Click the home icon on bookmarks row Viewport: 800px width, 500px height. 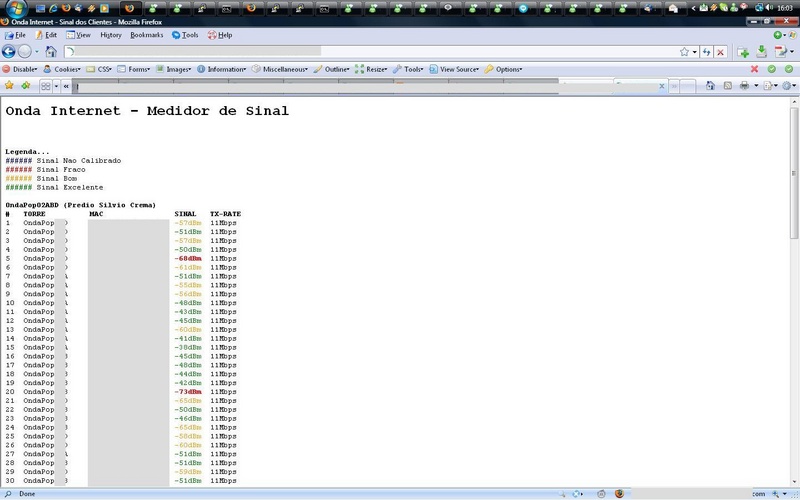coord(710,86)
